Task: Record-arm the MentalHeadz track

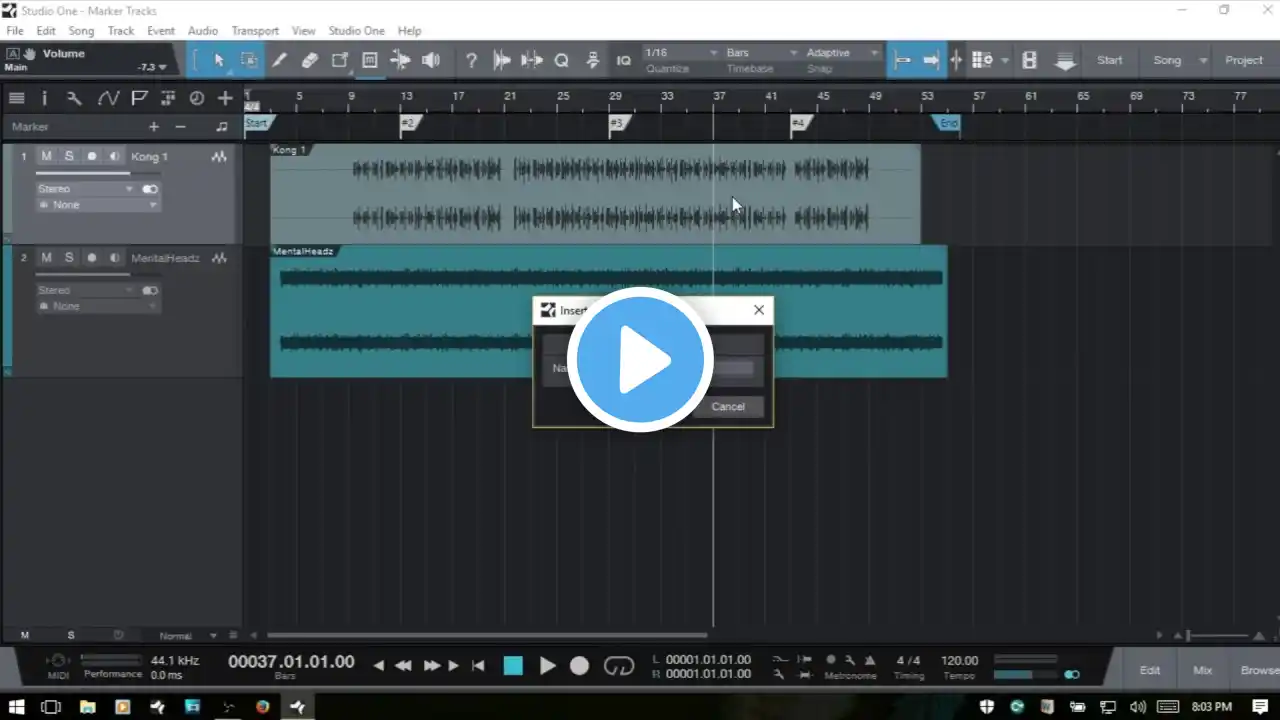Action: (92, 258)
